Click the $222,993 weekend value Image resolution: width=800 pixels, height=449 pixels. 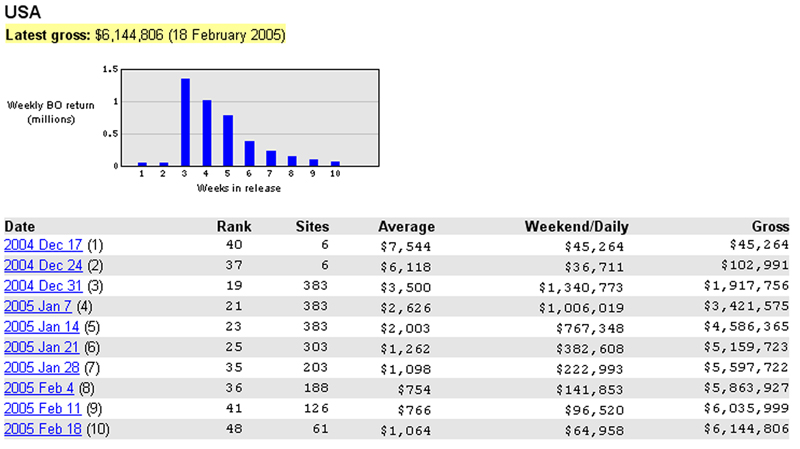coord(590,369)
